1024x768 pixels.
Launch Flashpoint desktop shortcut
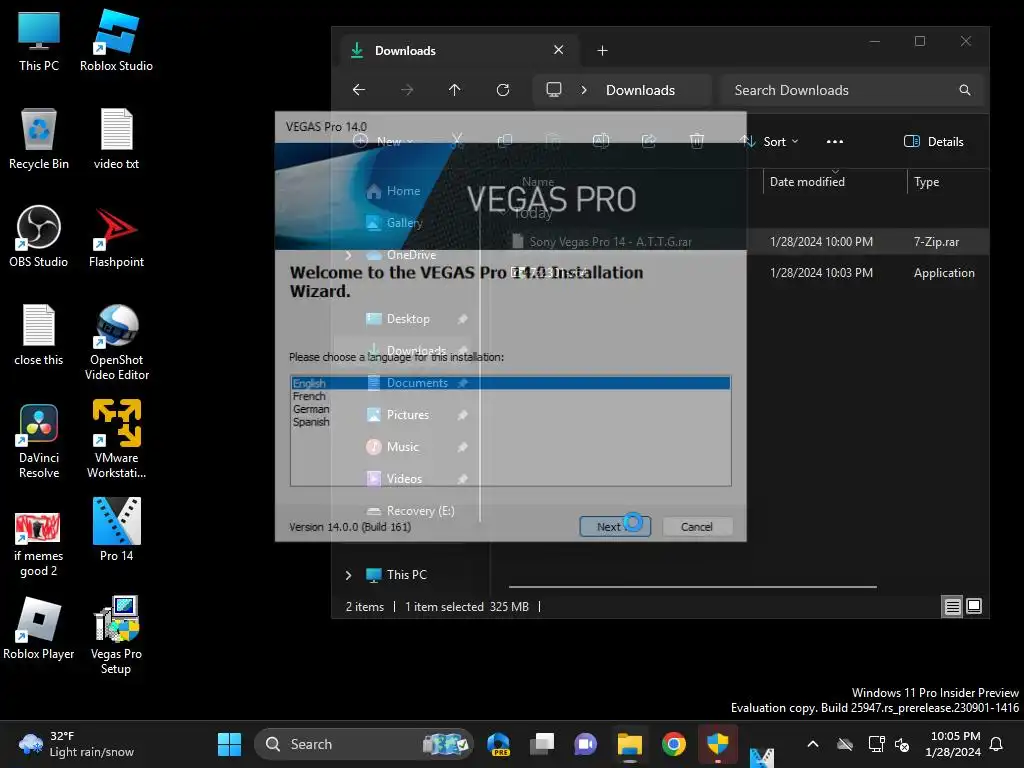click(x=116, y=237)
